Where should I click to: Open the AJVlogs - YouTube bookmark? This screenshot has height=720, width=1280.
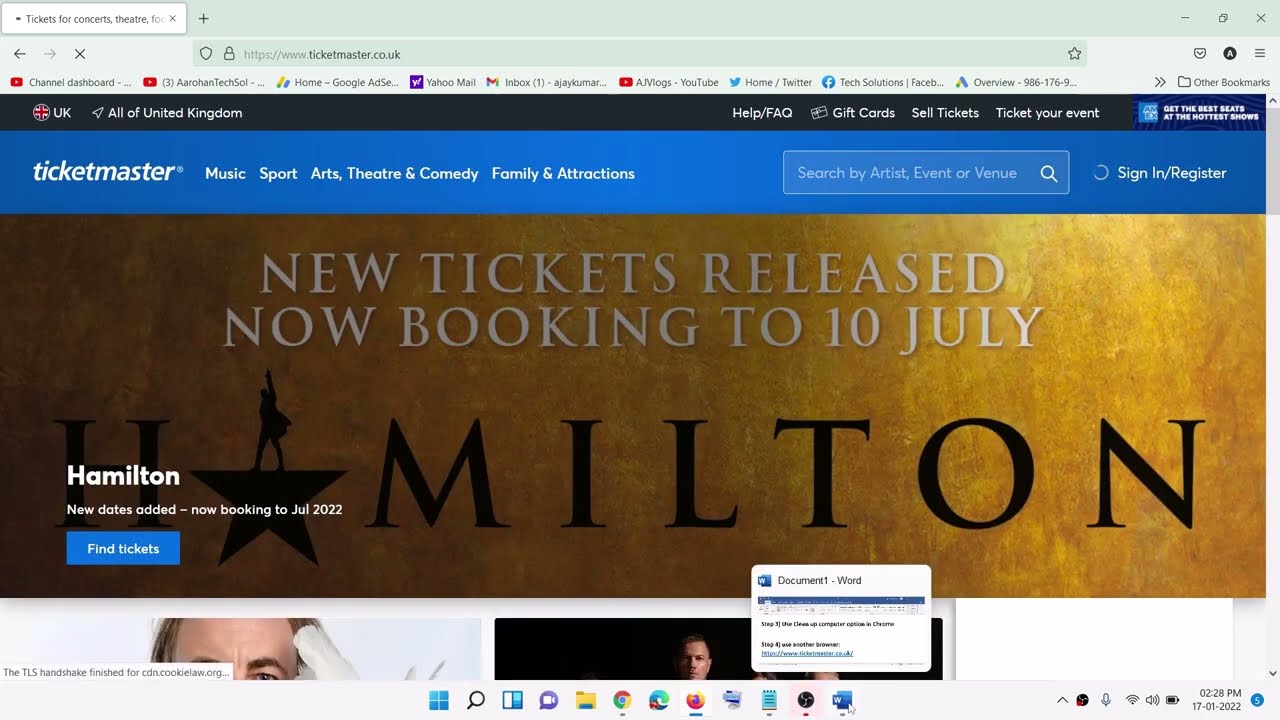(669, 82)
